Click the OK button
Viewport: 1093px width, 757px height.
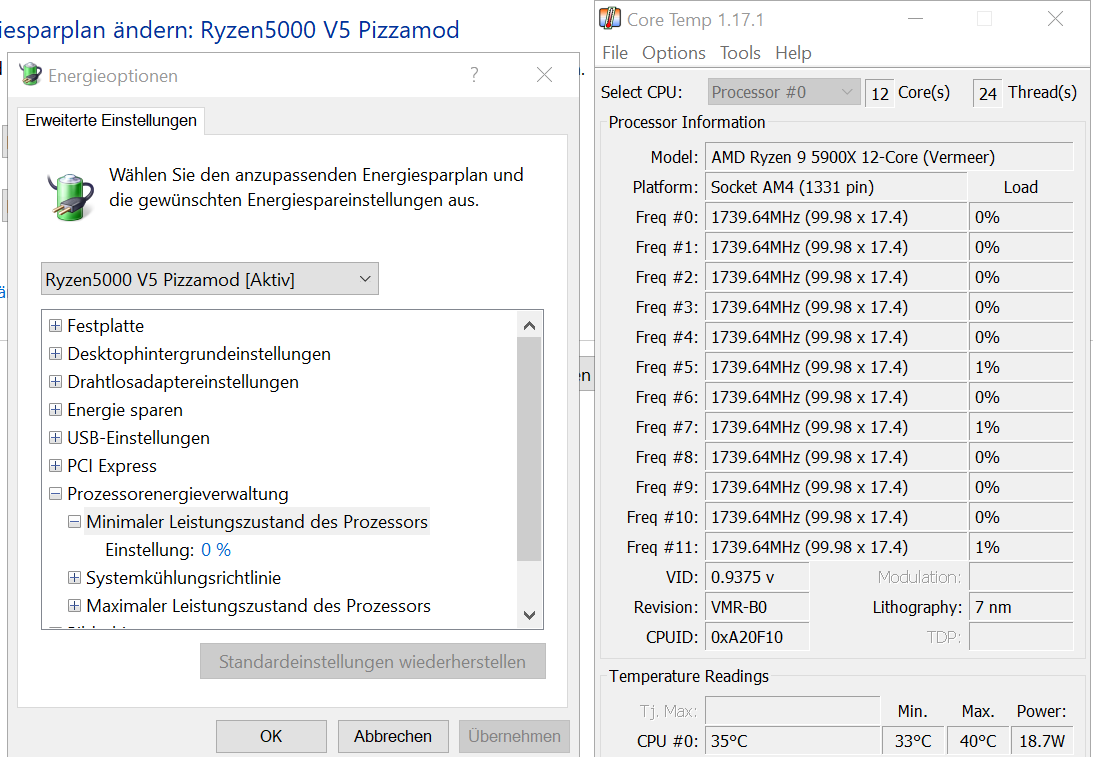(271, 736)
